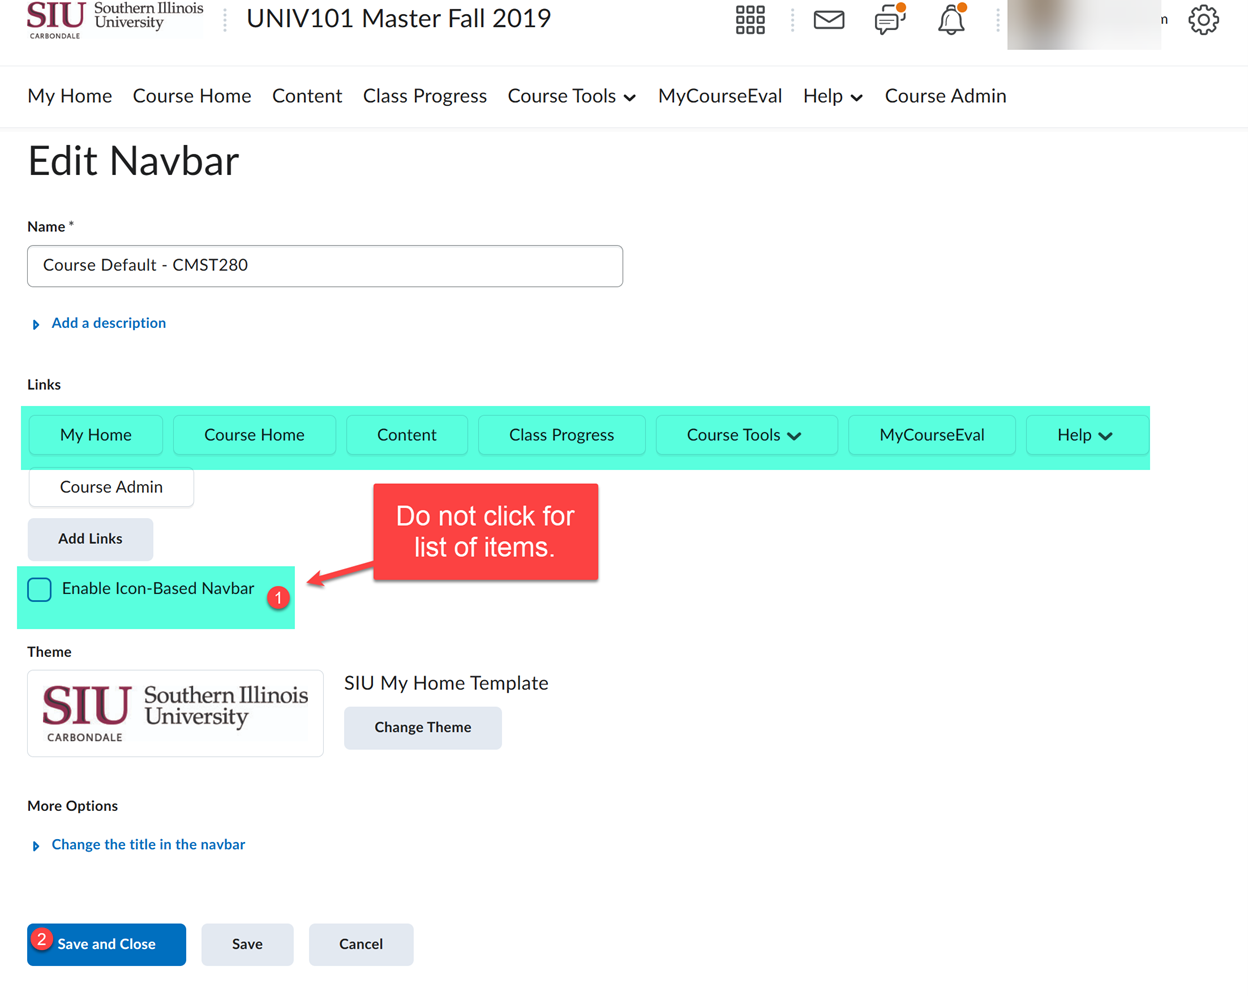Open the account settings gear icon
The image size is (1248, 996).
(x=1204, y=20)
